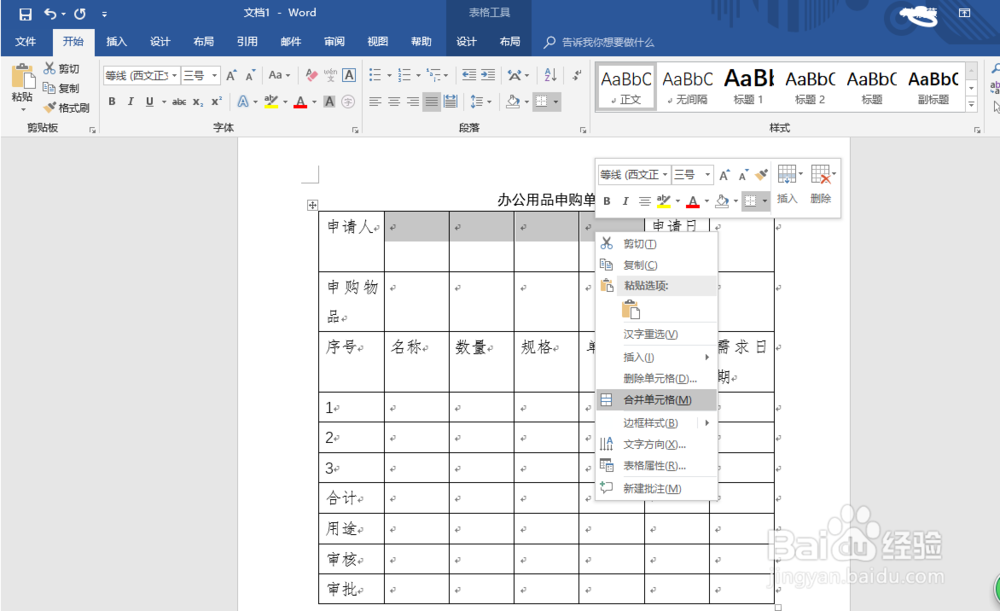
Task: Click the Sort icon in Paragraph group
Action: click(x=551, y=75)
